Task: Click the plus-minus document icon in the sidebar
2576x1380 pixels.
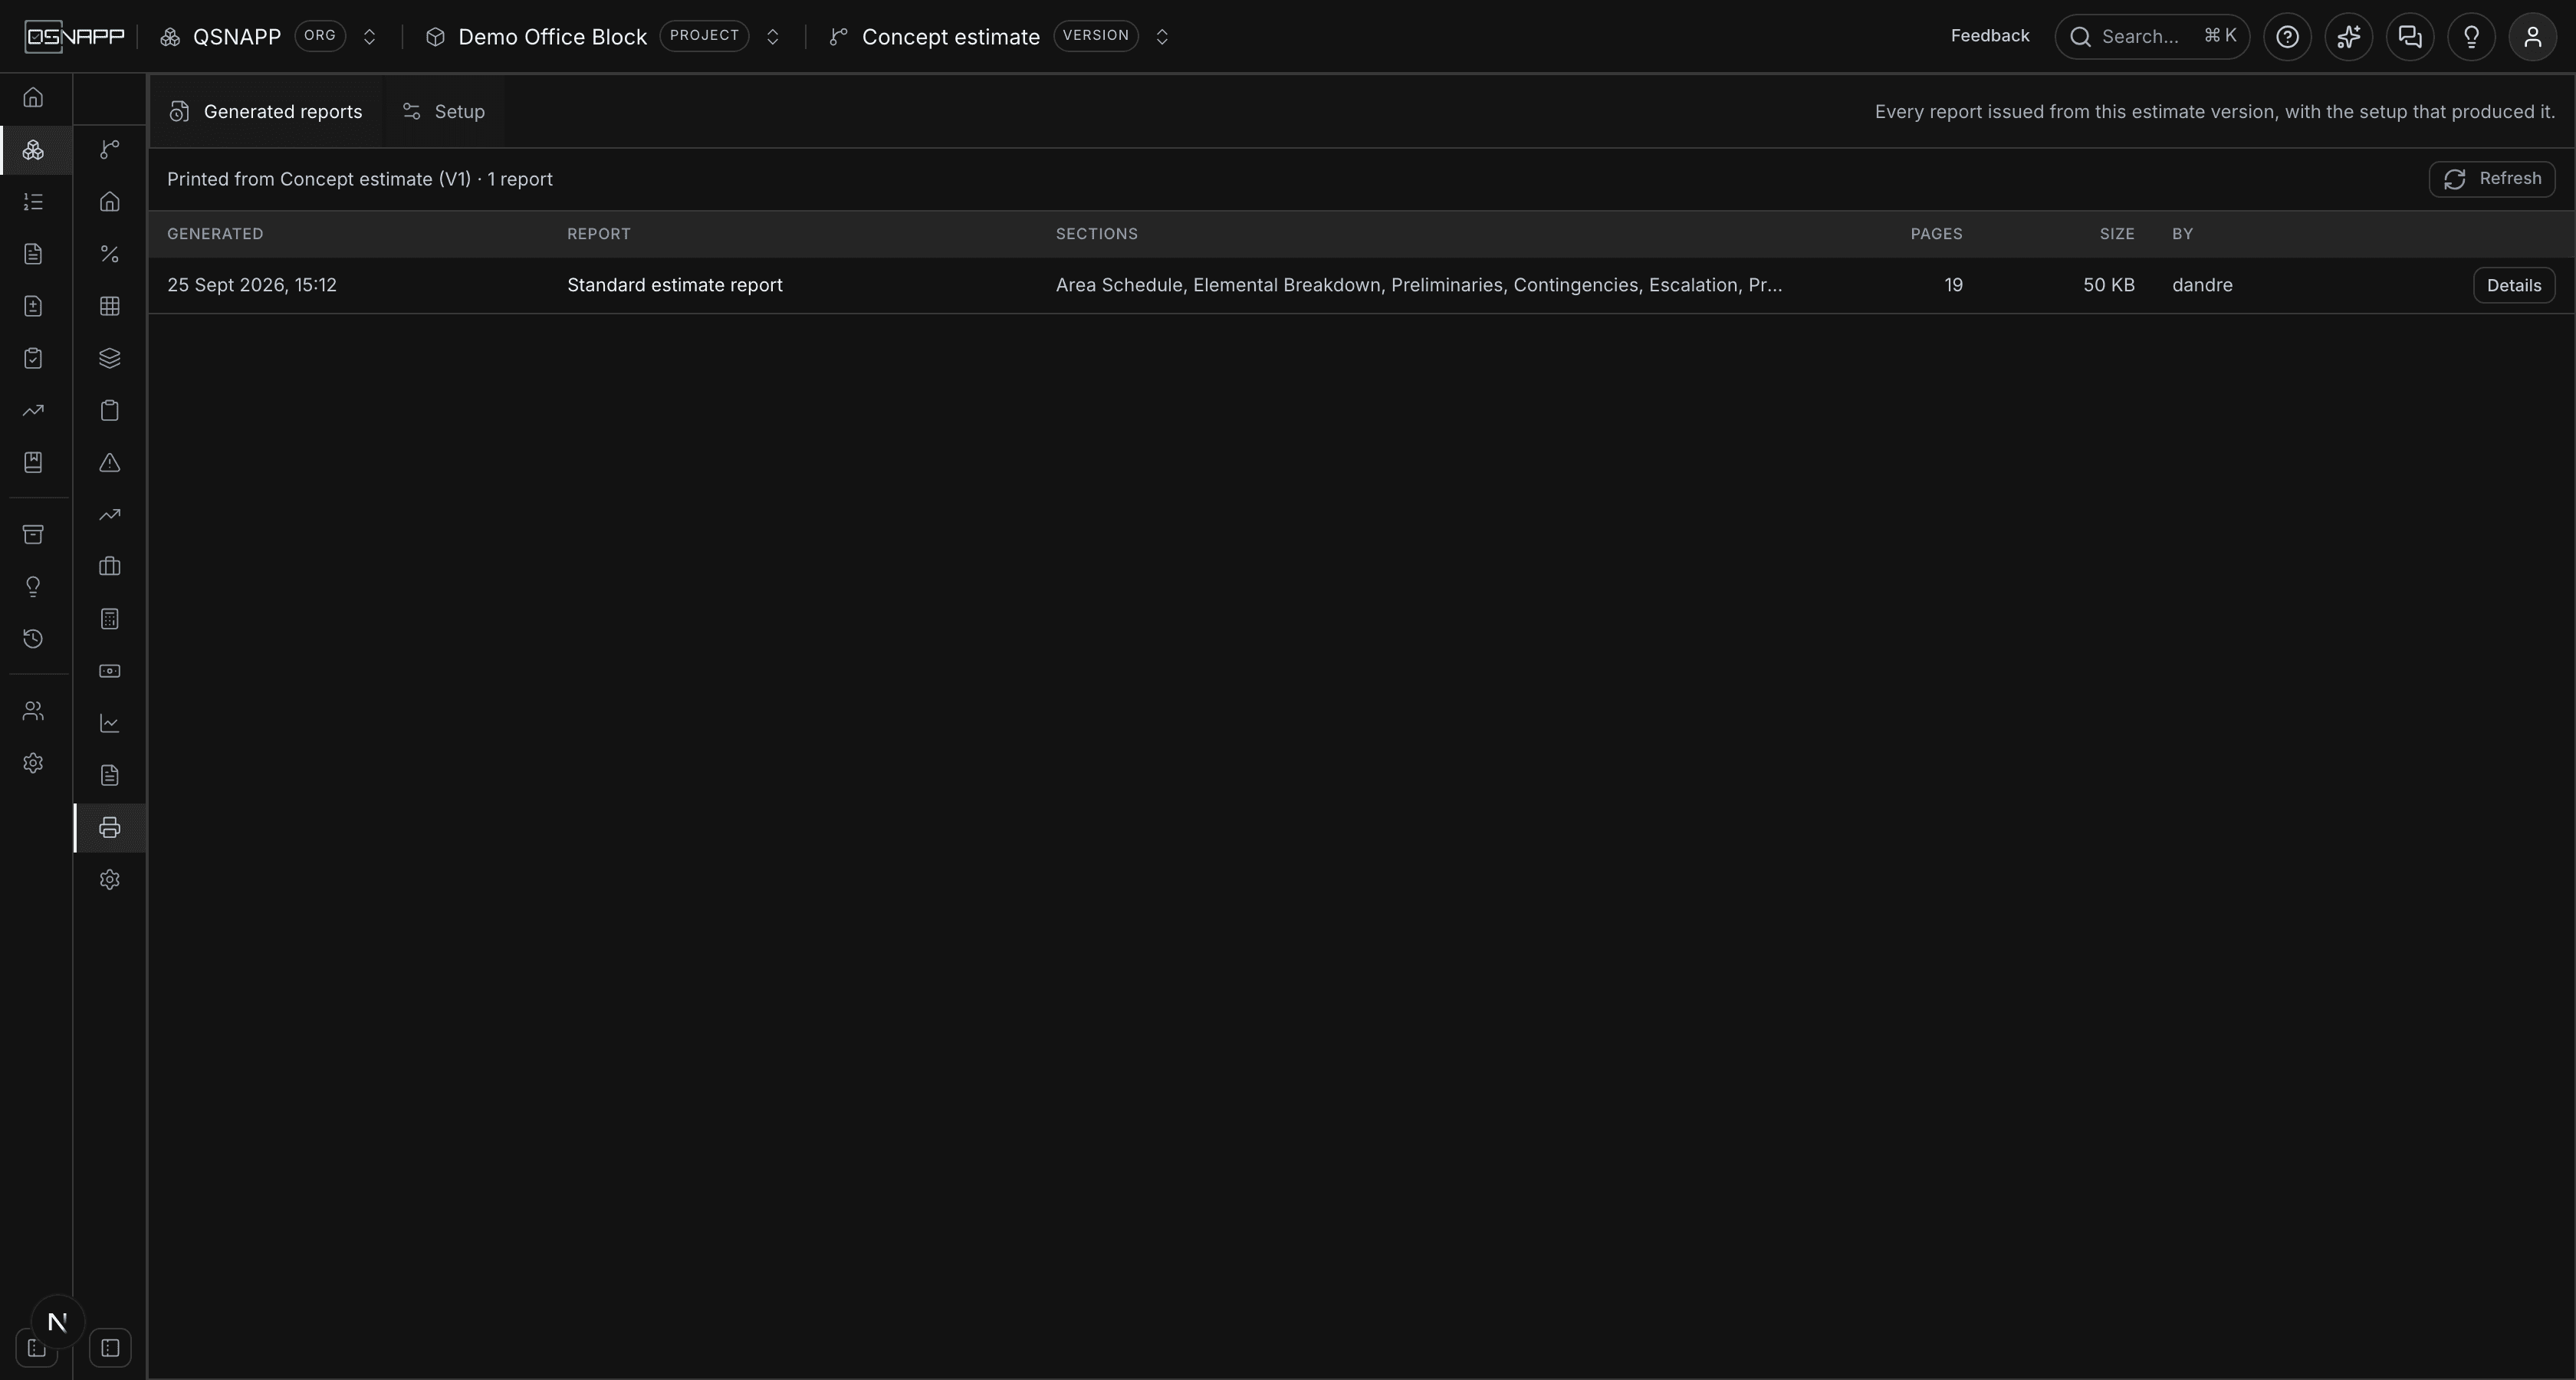Action: coord(33,306)
